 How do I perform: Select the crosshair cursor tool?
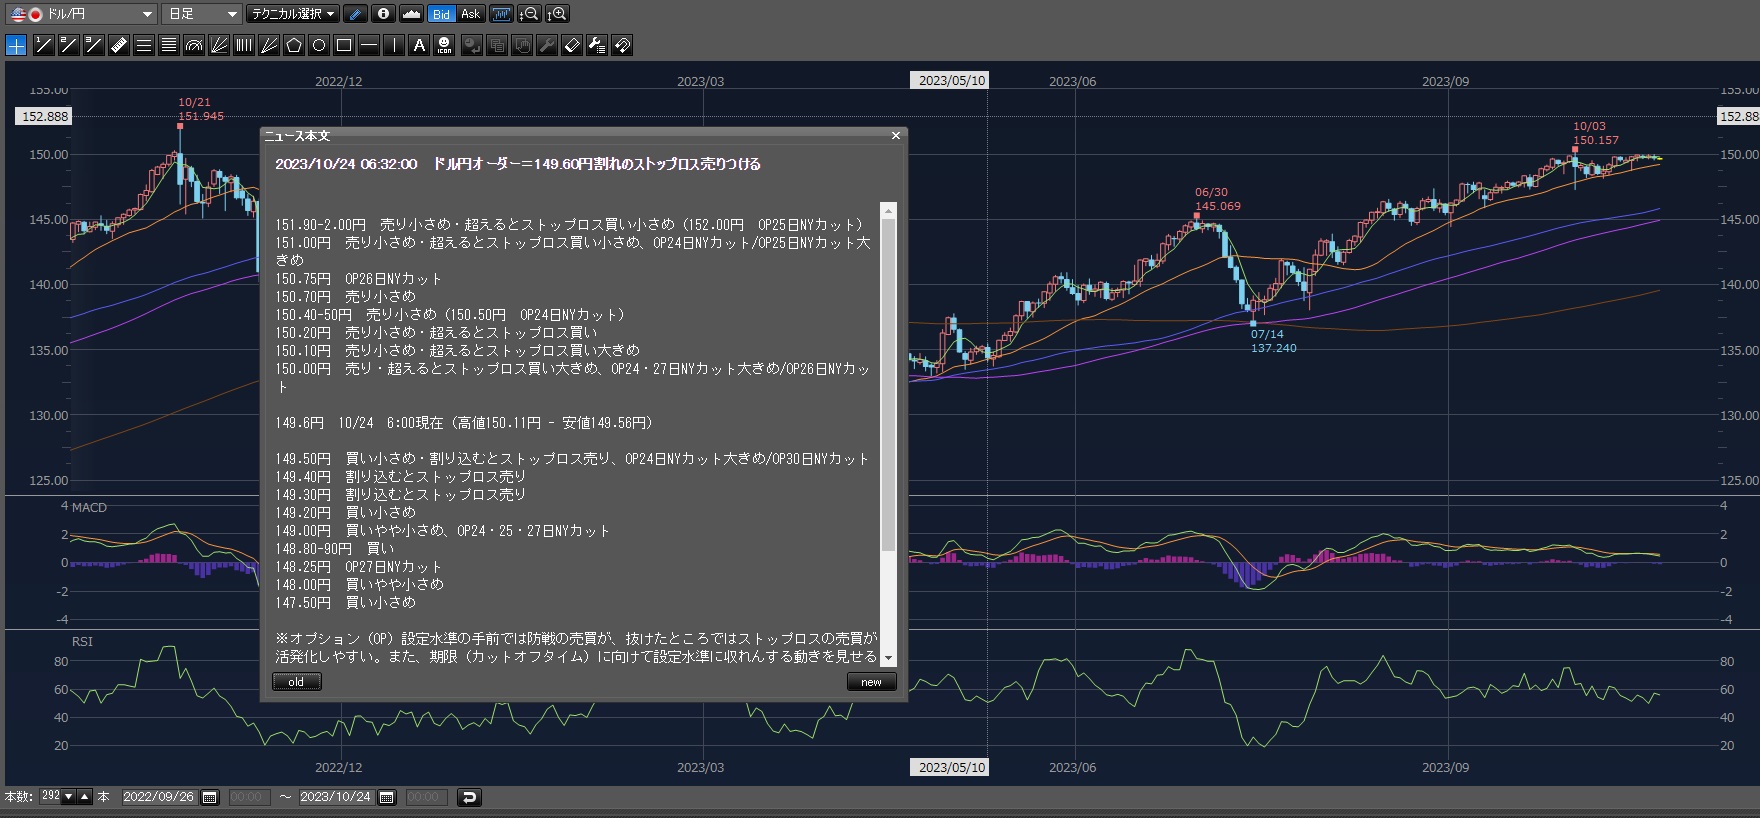[16, 45]
